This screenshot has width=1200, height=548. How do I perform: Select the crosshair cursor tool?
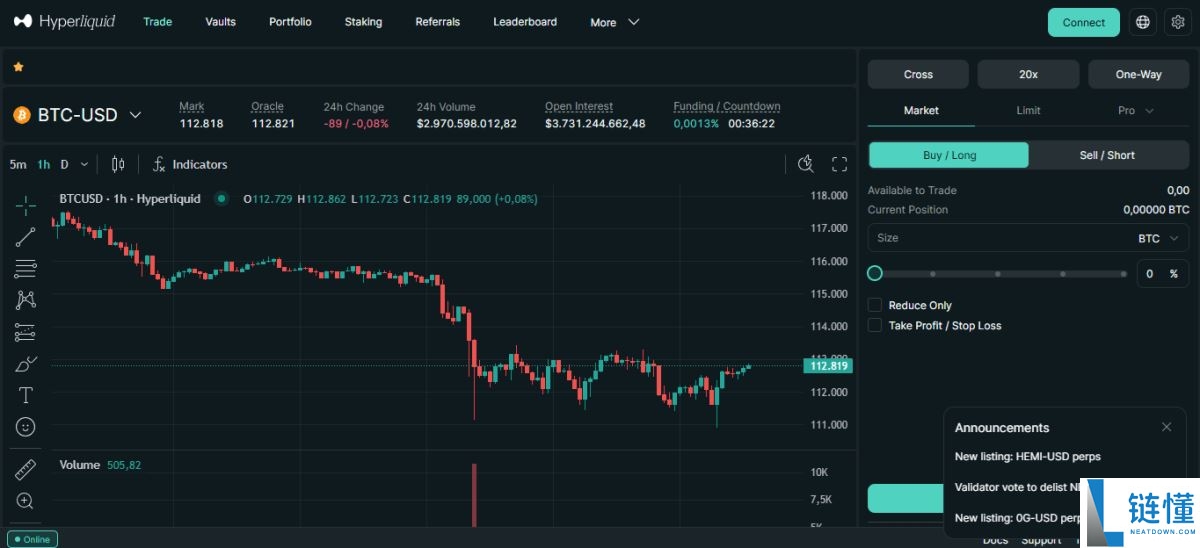coord(25,205)
